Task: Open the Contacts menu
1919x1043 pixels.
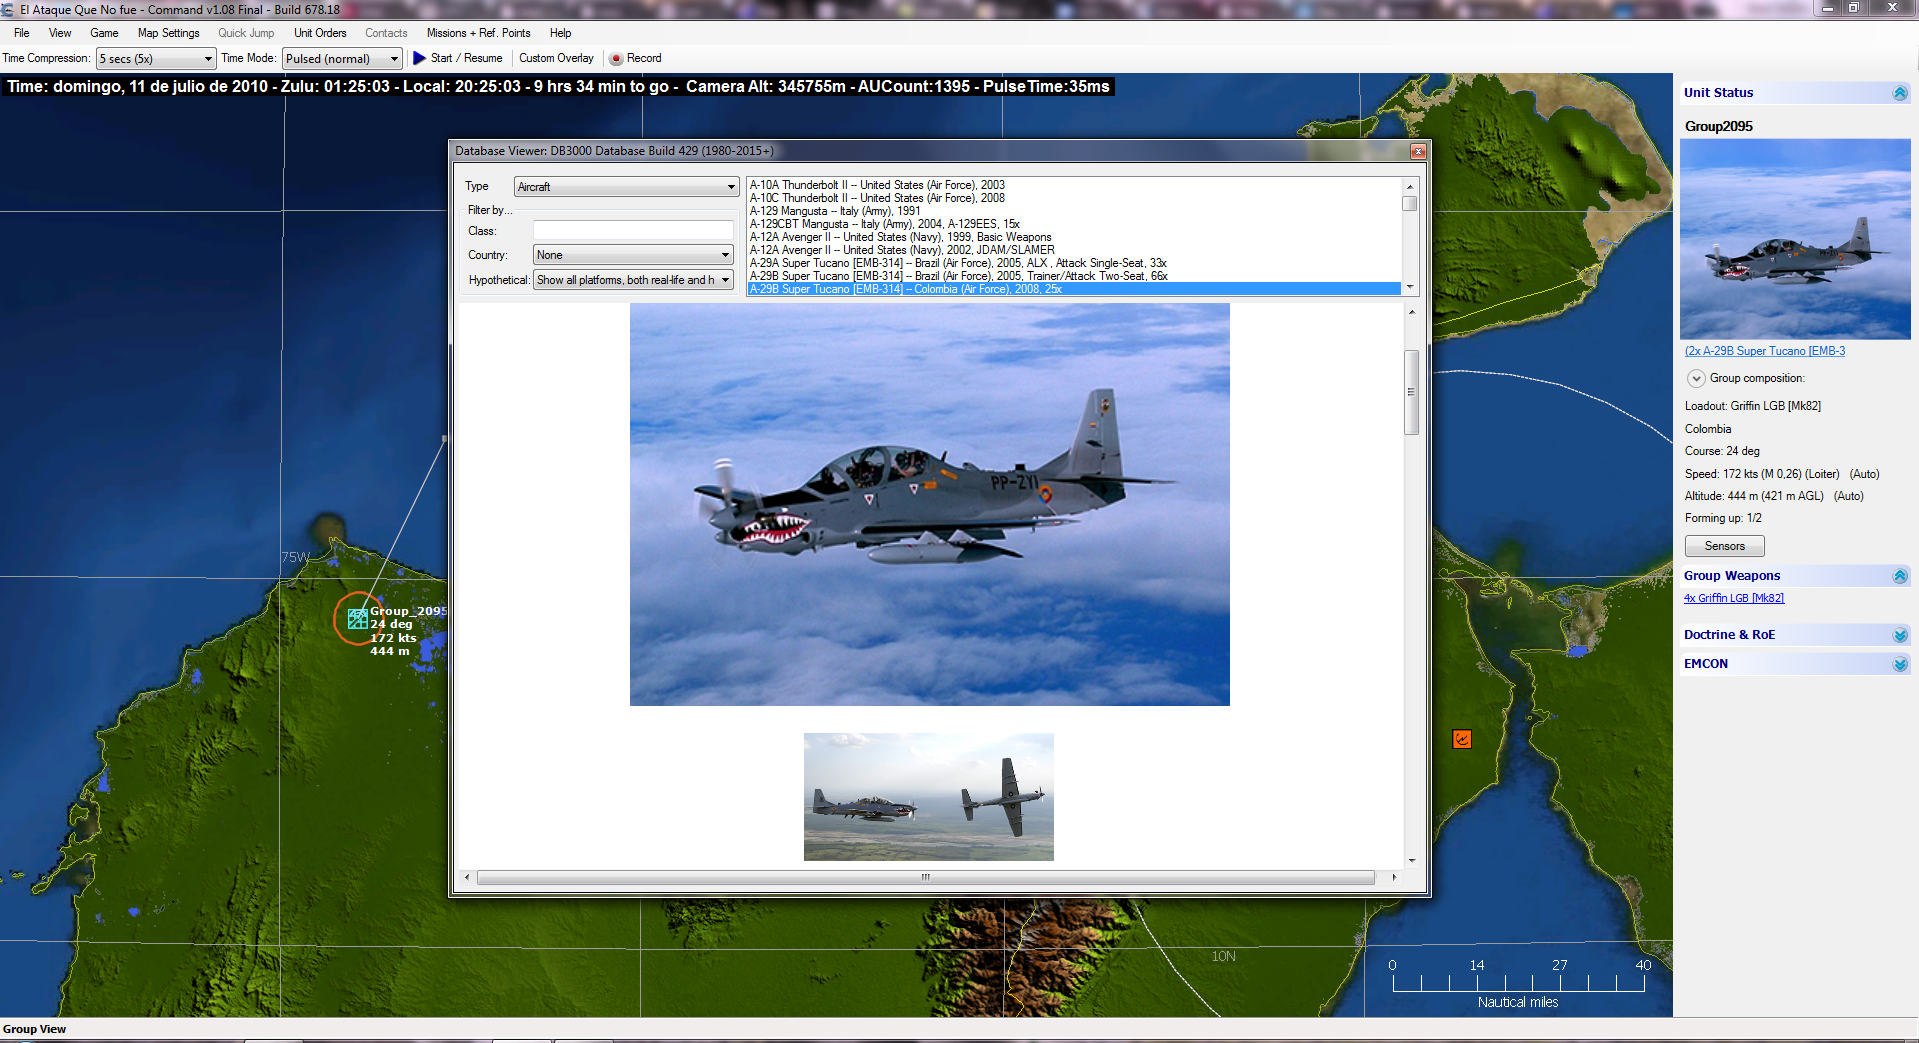Action: coord(386,33)
